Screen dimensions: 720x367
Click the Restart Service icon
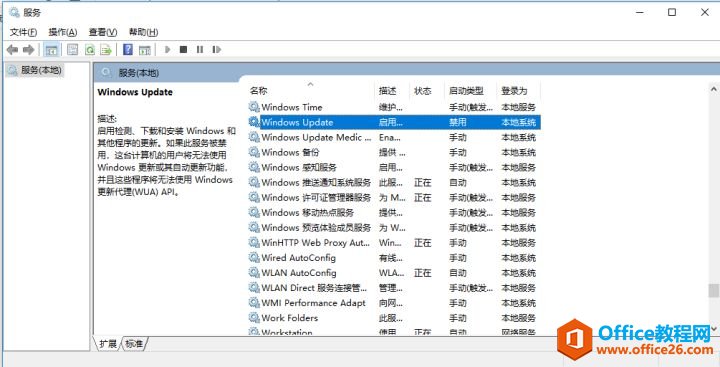(x=216, y=50)
